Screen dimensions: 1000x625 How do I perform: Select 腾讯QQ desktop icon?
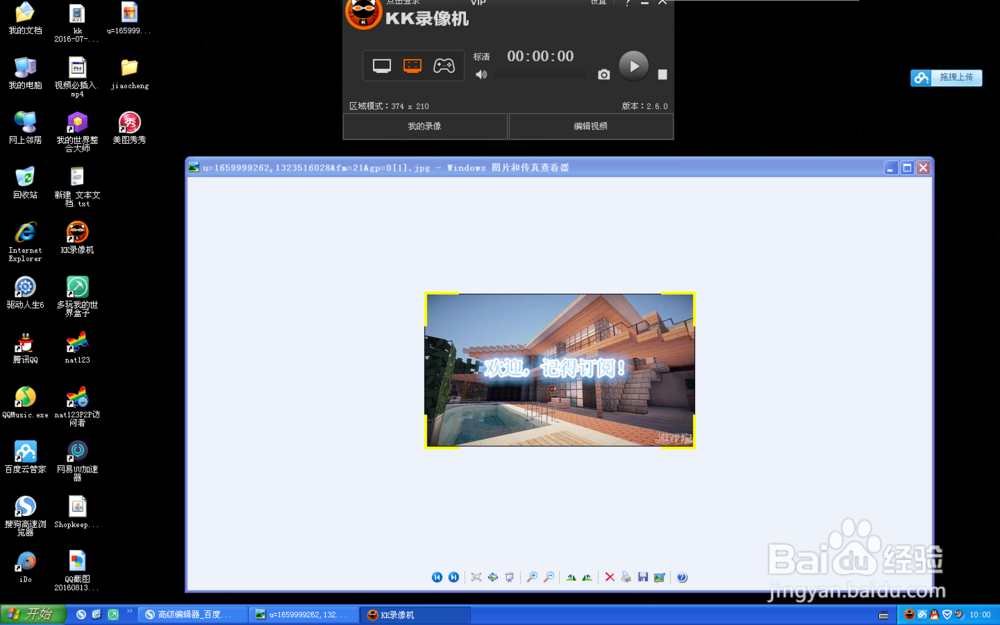point(25,348)
